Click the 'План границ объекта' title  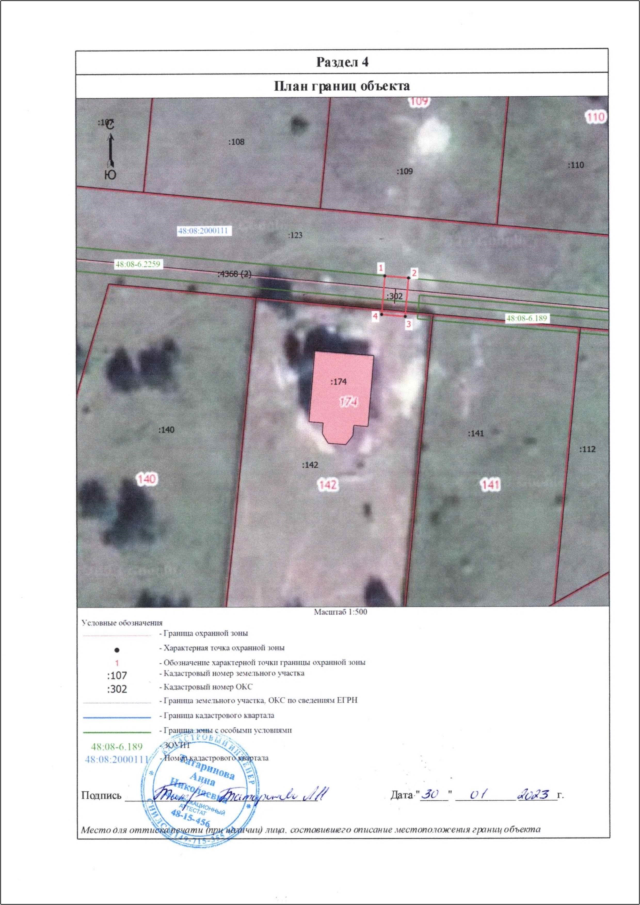342,86
